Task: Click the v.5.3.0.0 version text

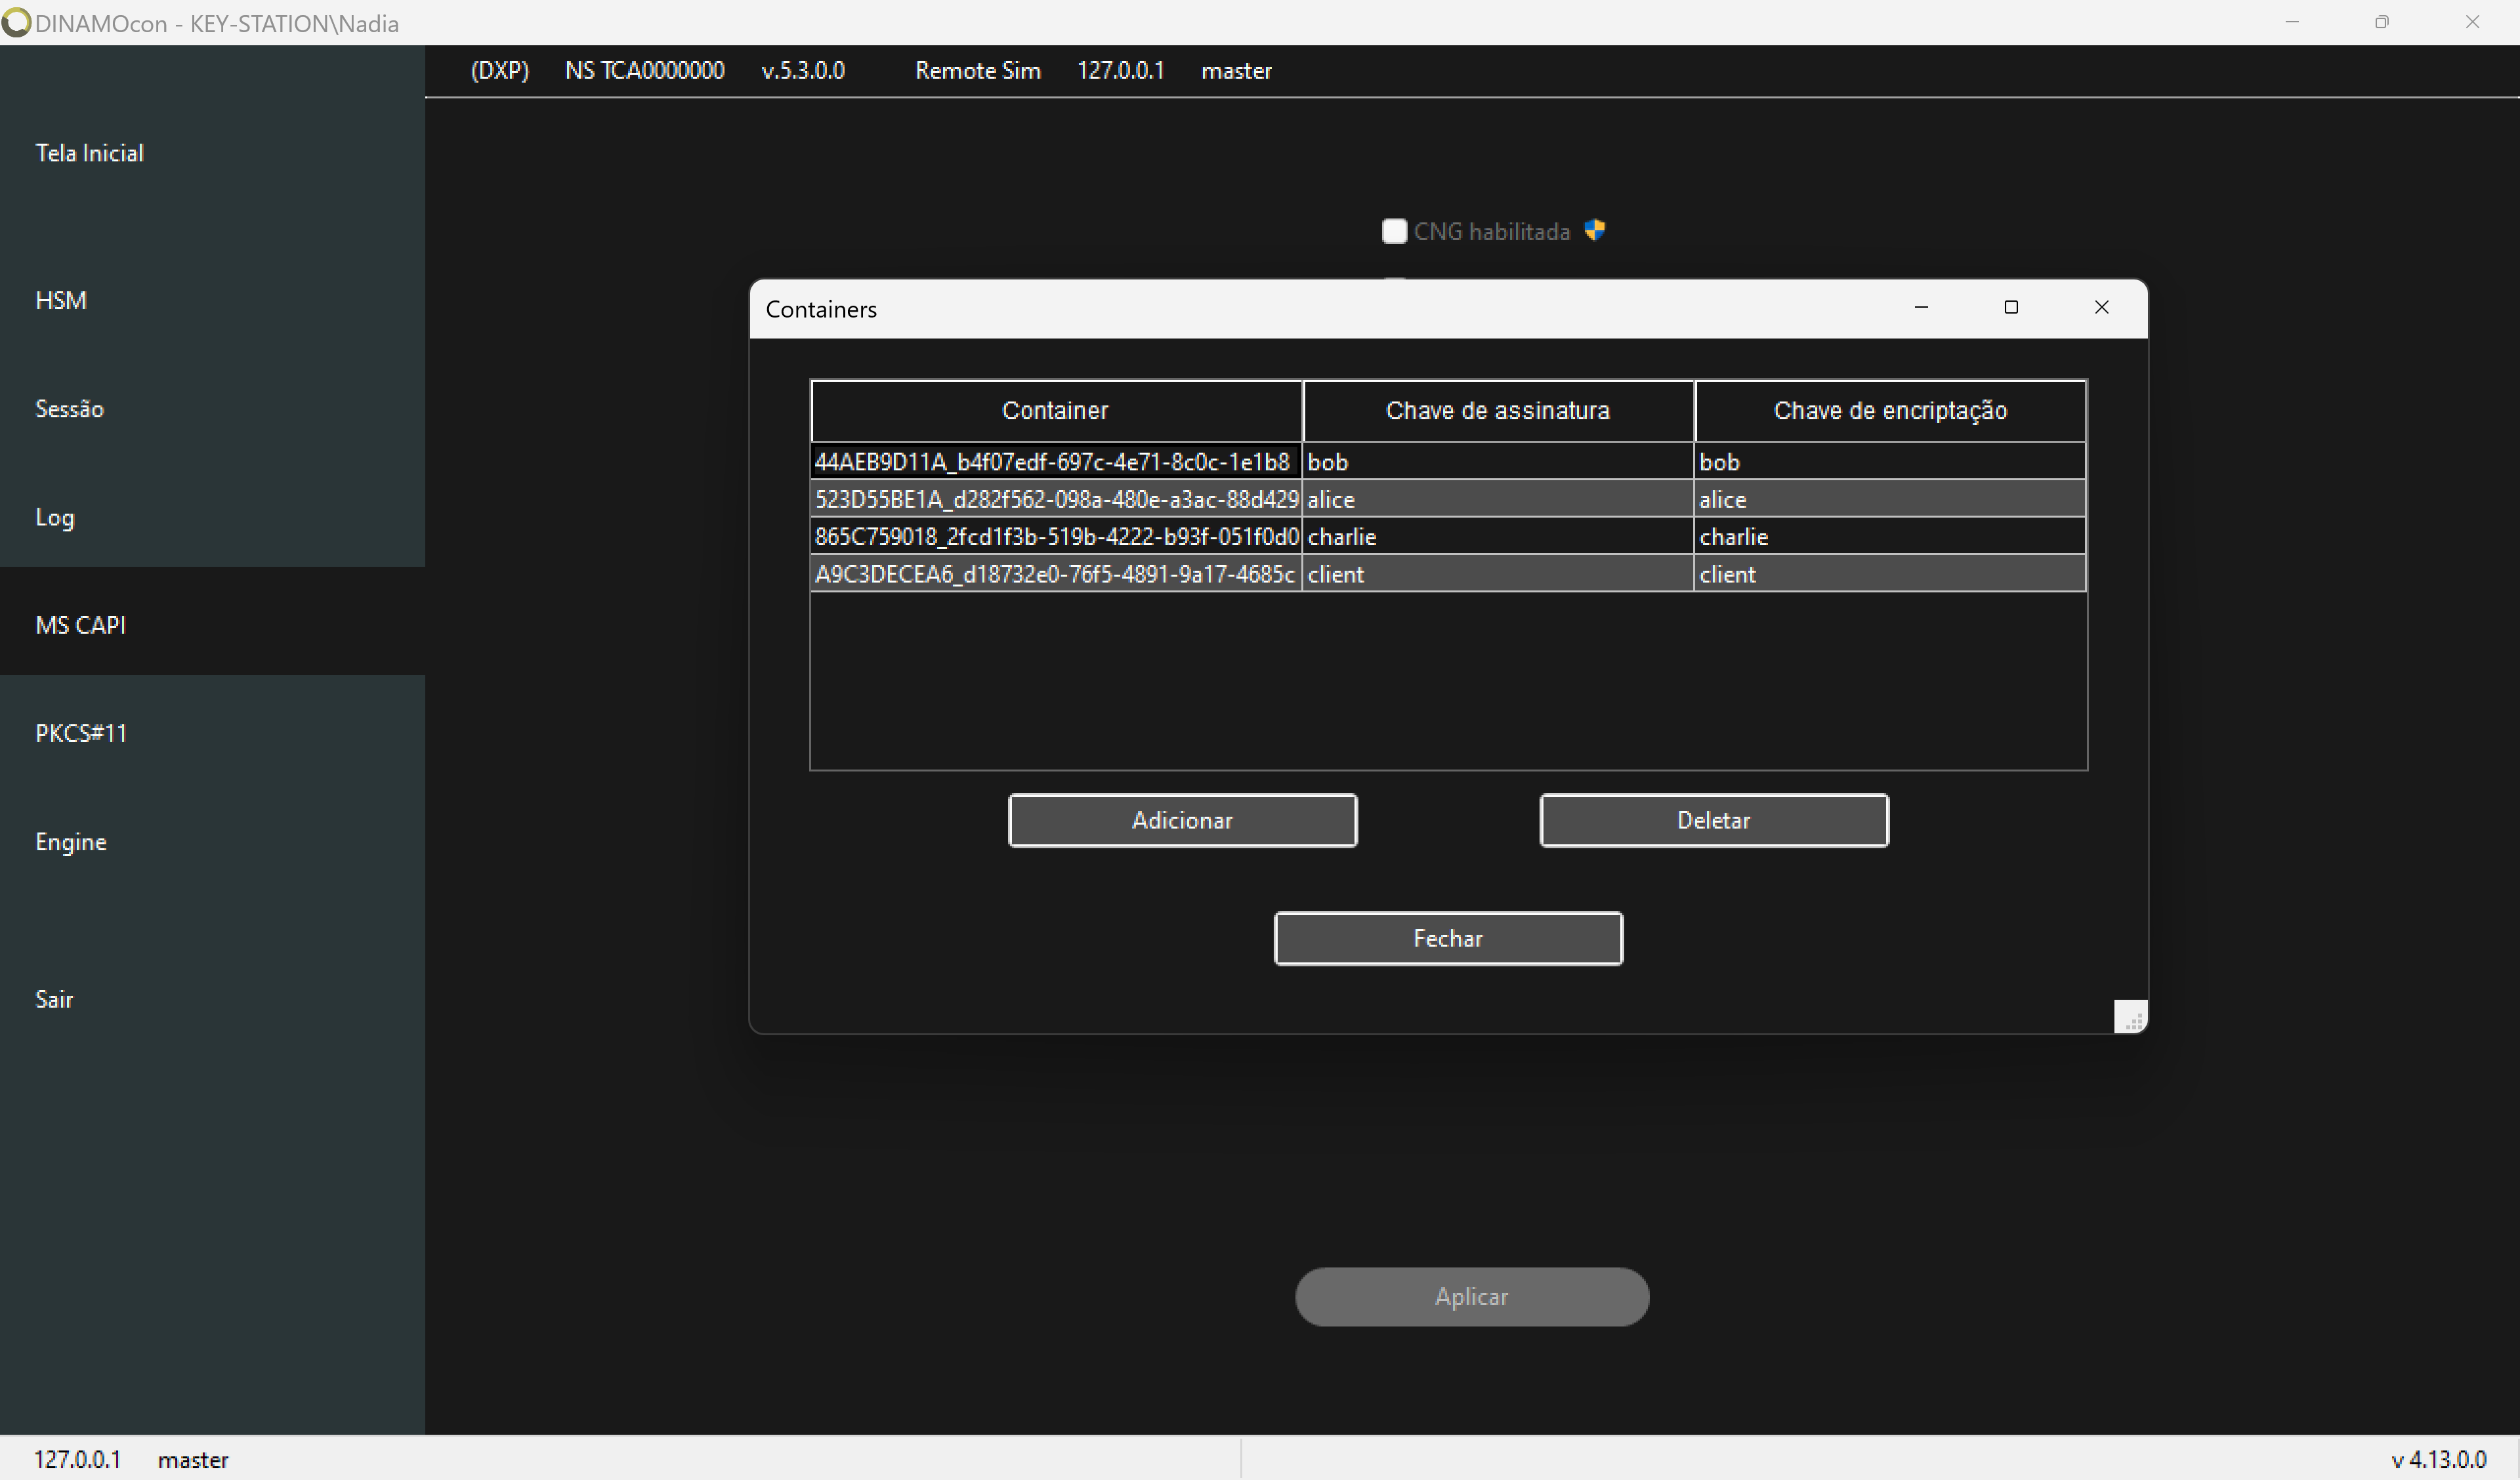Action: click(803, 71)
